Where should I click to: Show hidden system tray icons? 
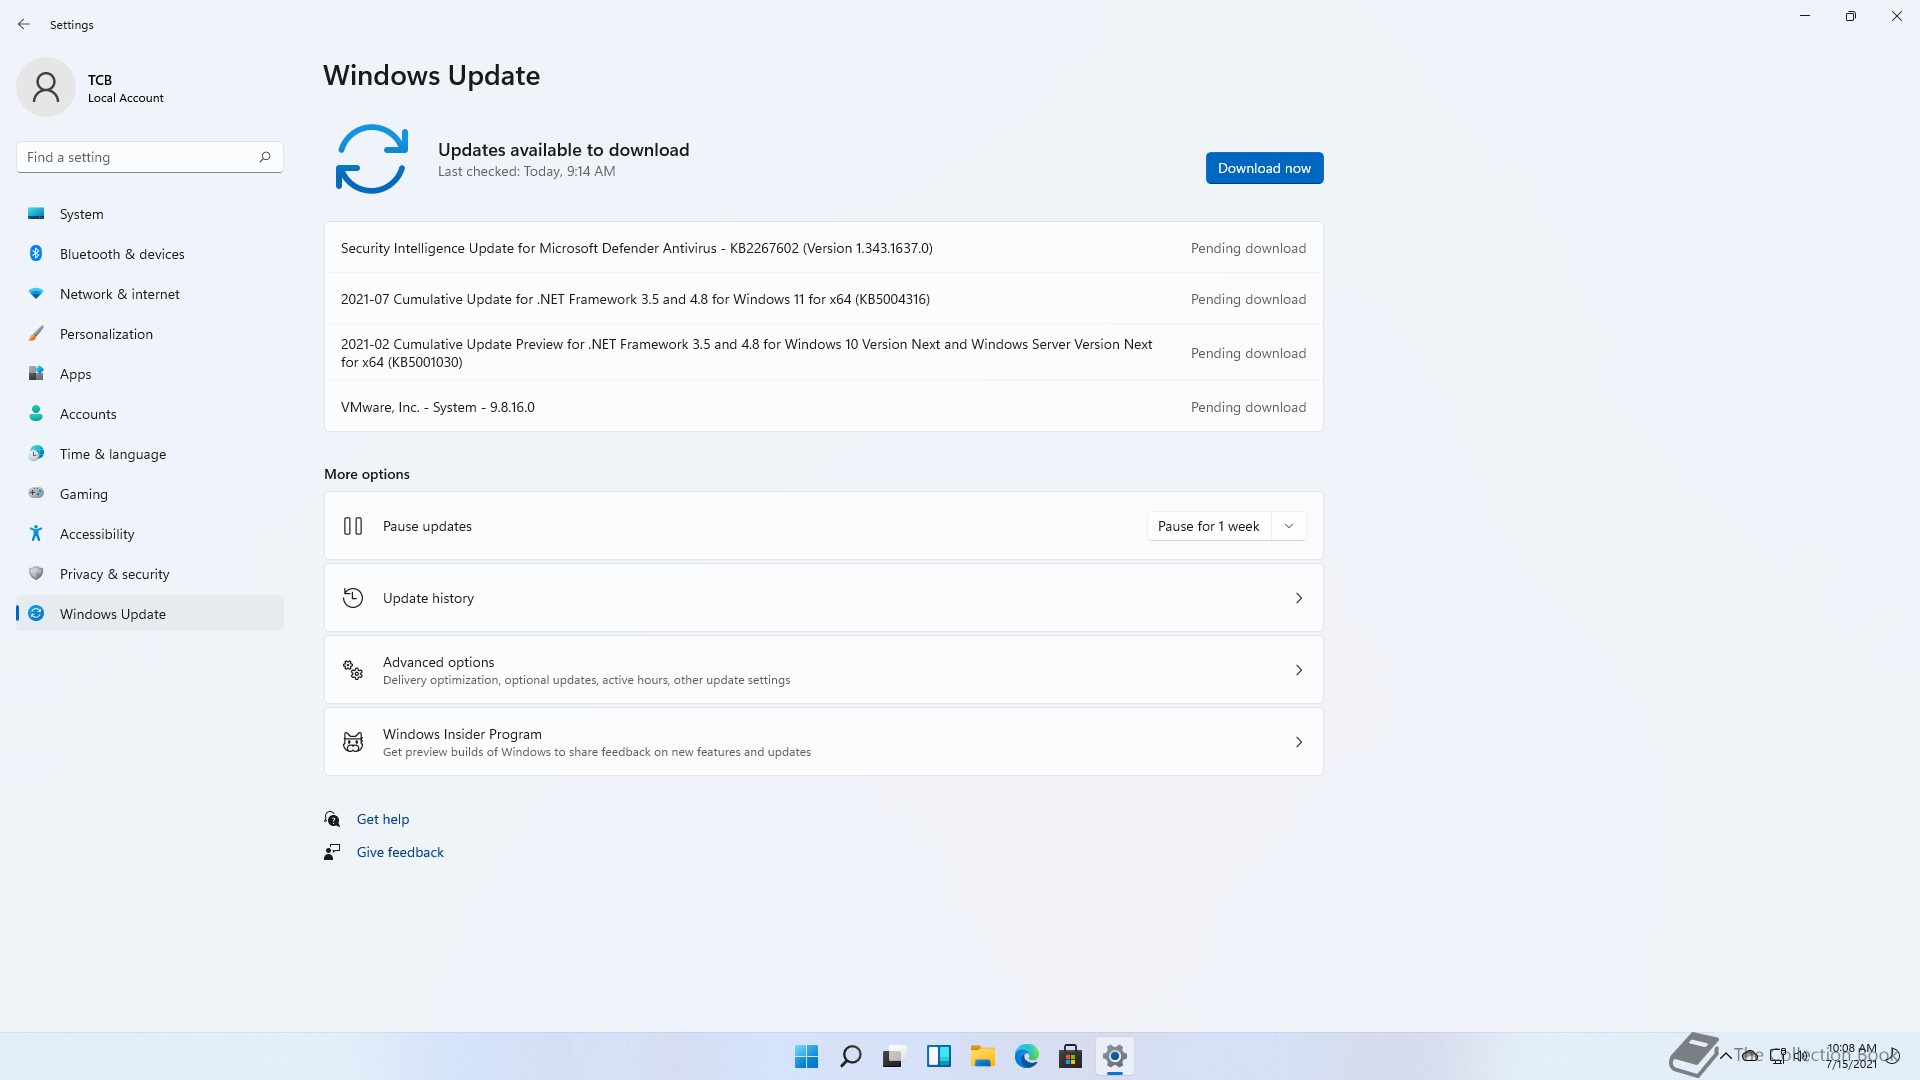(x=1725, y=1056)
